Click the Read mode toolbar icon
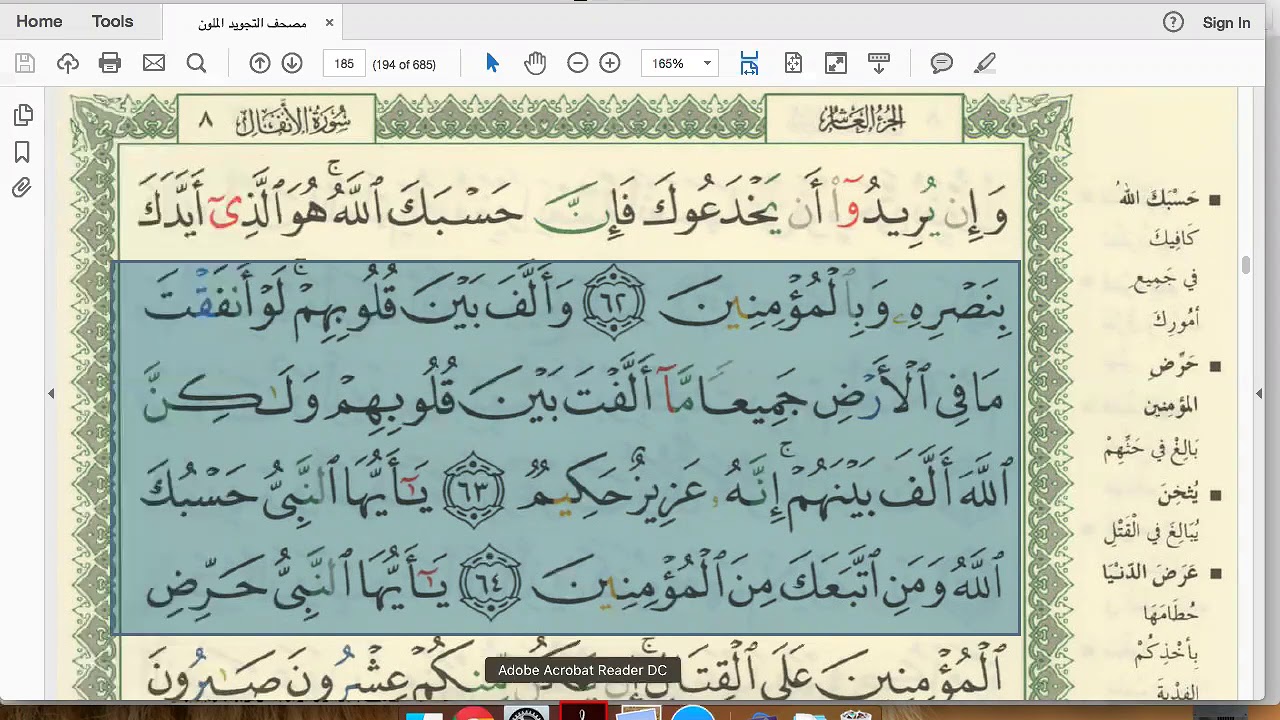 pos(879,63)
